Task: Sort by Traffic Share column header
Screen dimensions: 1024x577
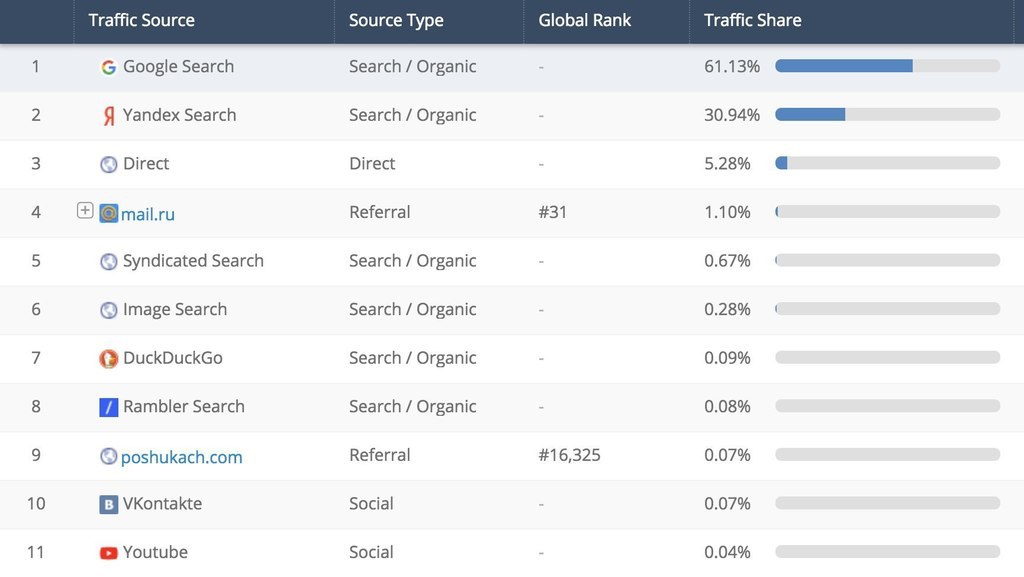Action: (752, 20)
